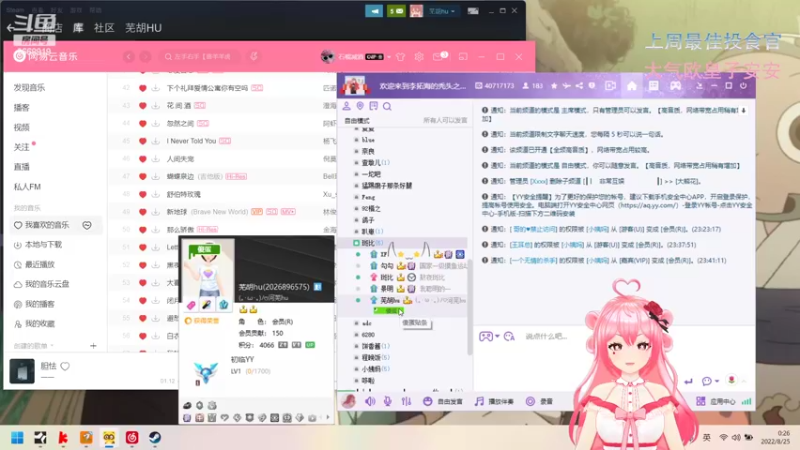Image resolution: width=800 pixels, height=450 pixels.
Task: Click the mini mode icon in NetEase header
Action: click(x=463, y=57)
